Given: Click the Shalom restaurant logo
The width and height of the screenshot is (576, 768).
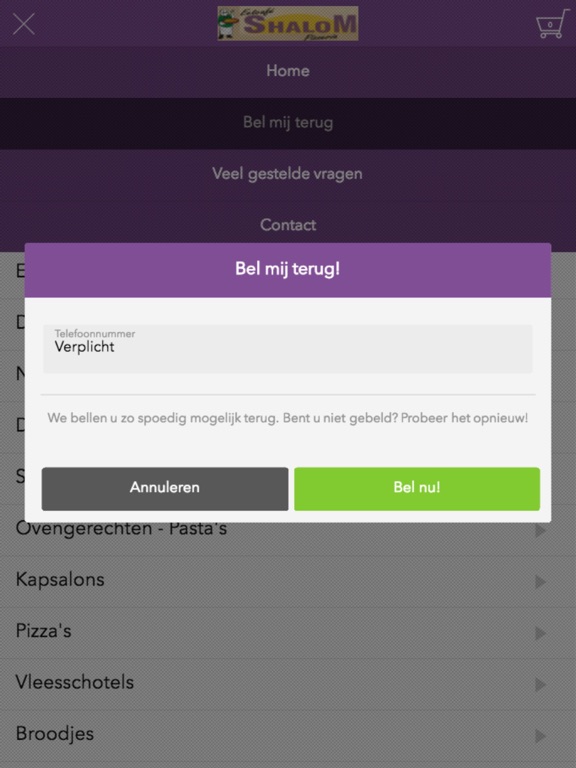Looking at the screenshot, I should (288, 24).
